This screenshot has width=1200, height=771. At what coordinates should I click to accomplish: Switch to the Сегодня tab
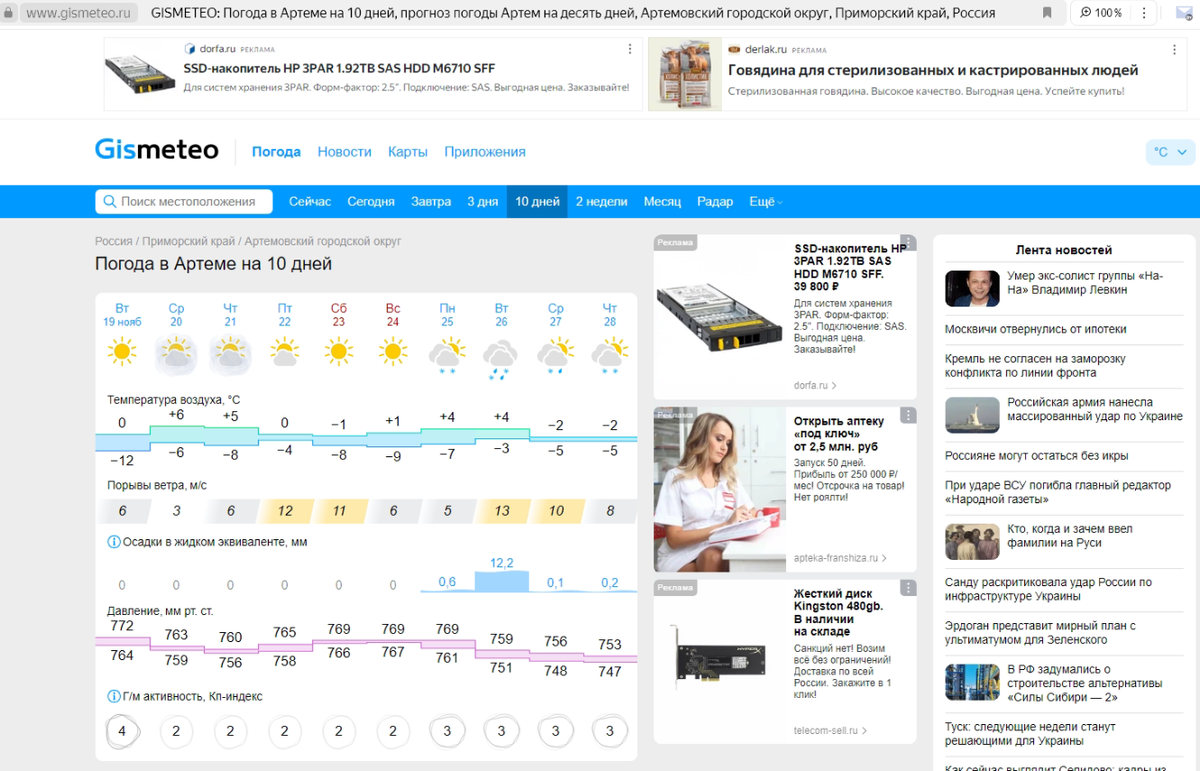pyautogui.click(x=371, y=201)
